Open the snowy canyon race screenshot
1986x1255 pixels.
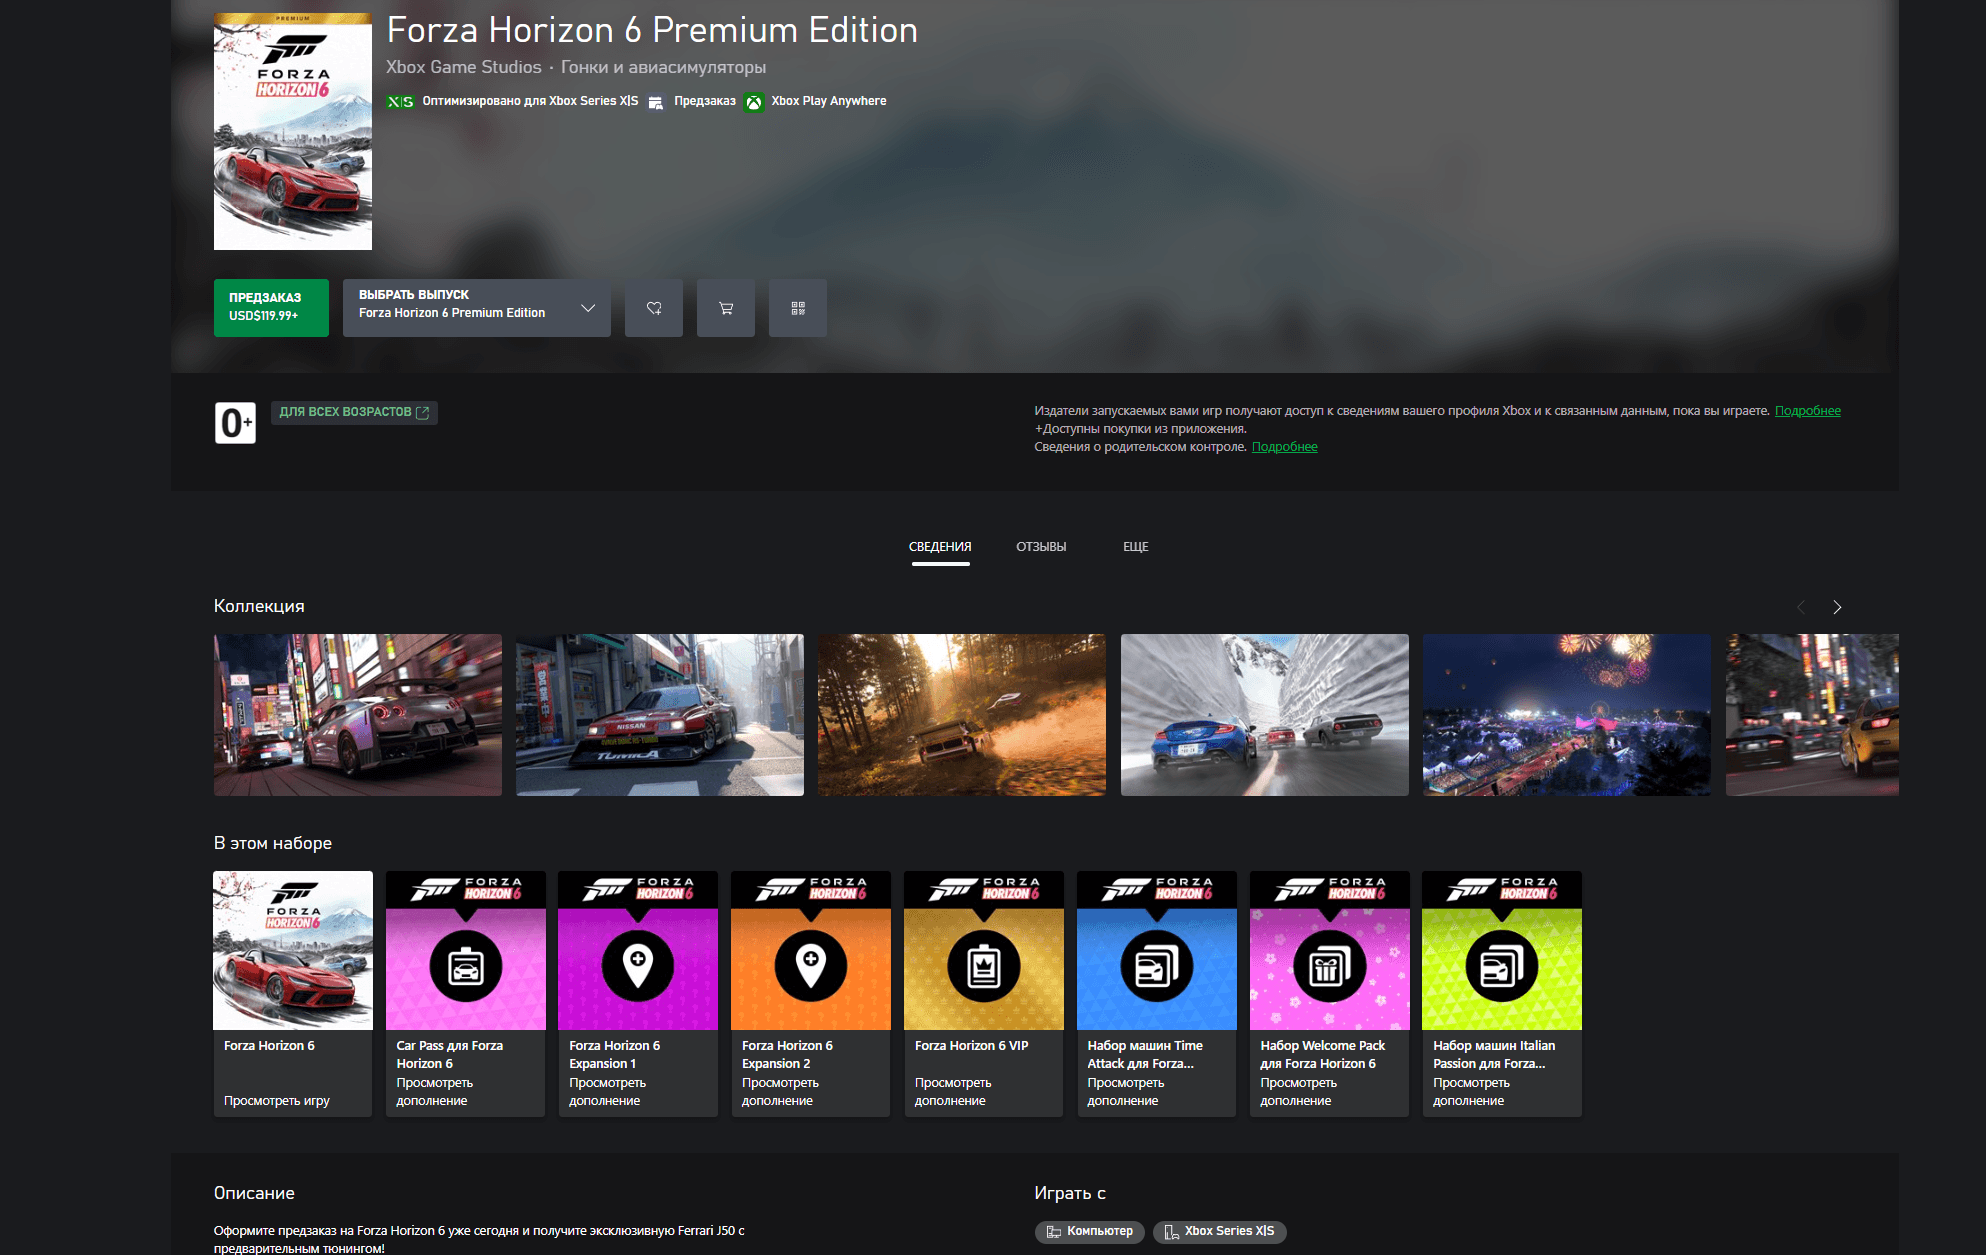[x=1265, y=715]
